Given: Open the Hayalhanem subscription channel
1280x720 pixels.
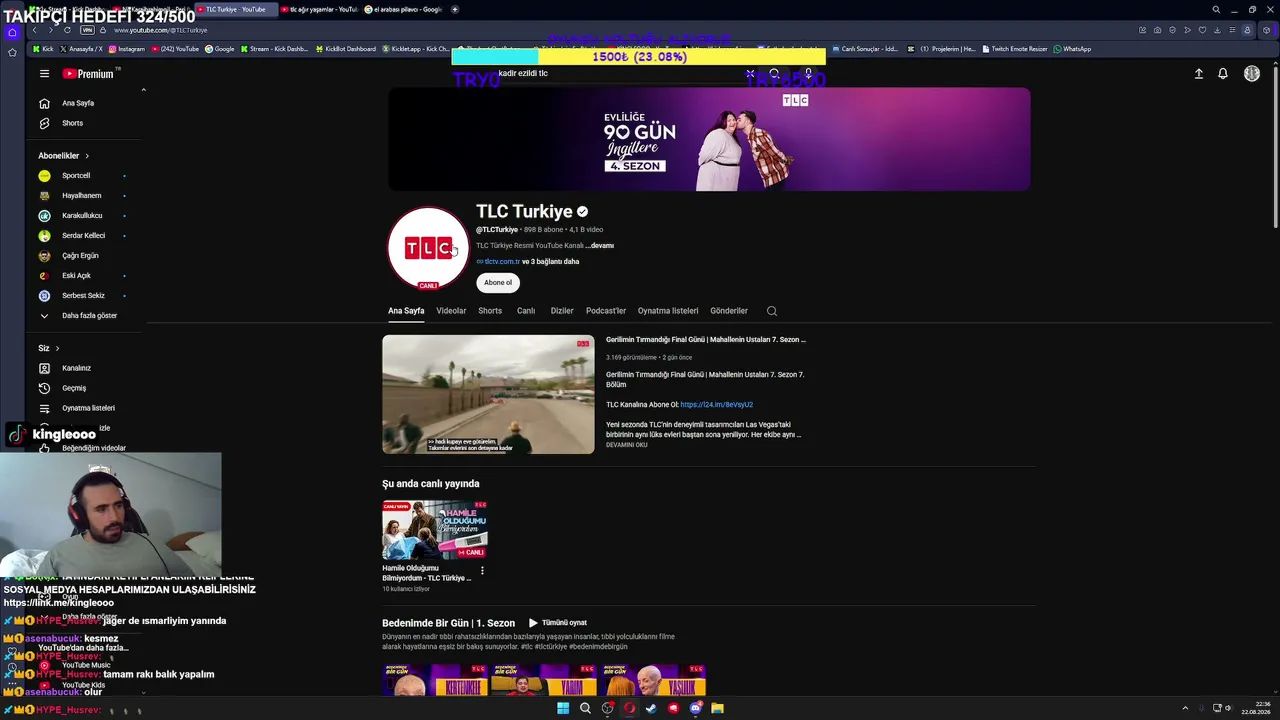Looking at the screenshot, I should coord(81,196).
